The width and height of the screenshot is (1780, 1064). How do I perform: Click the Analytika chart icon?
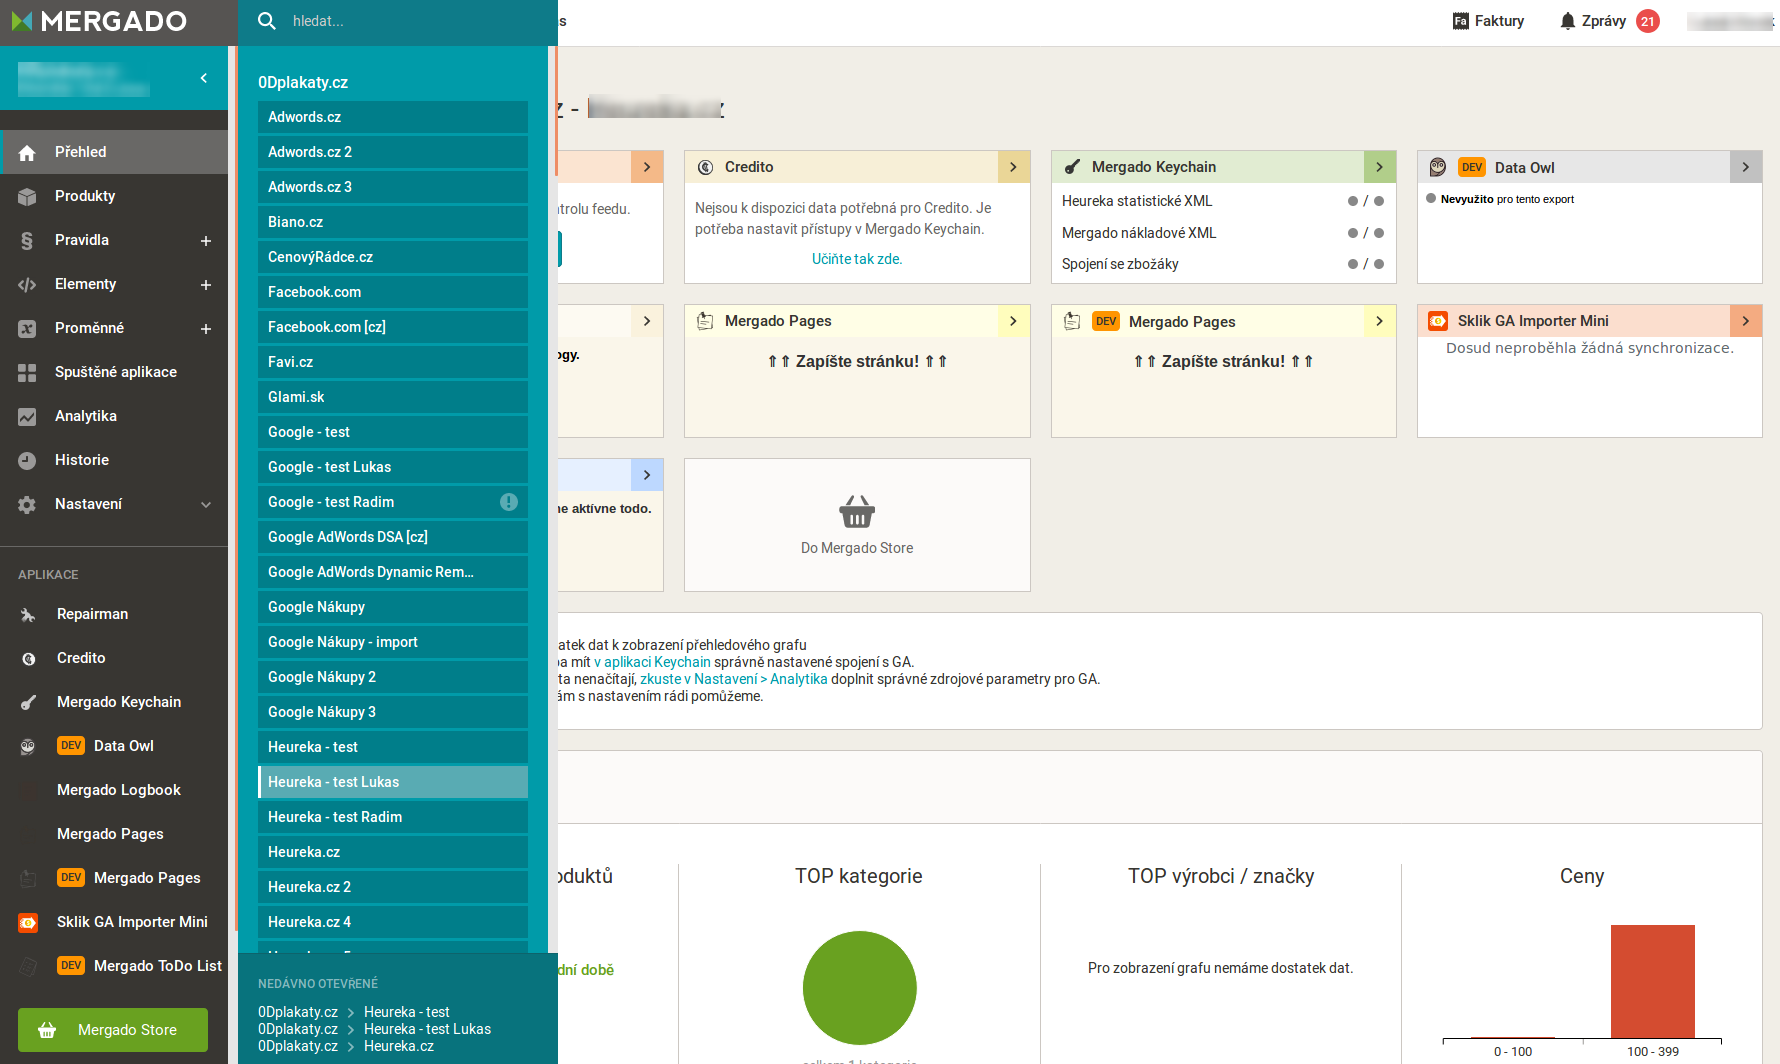(27, 417)
